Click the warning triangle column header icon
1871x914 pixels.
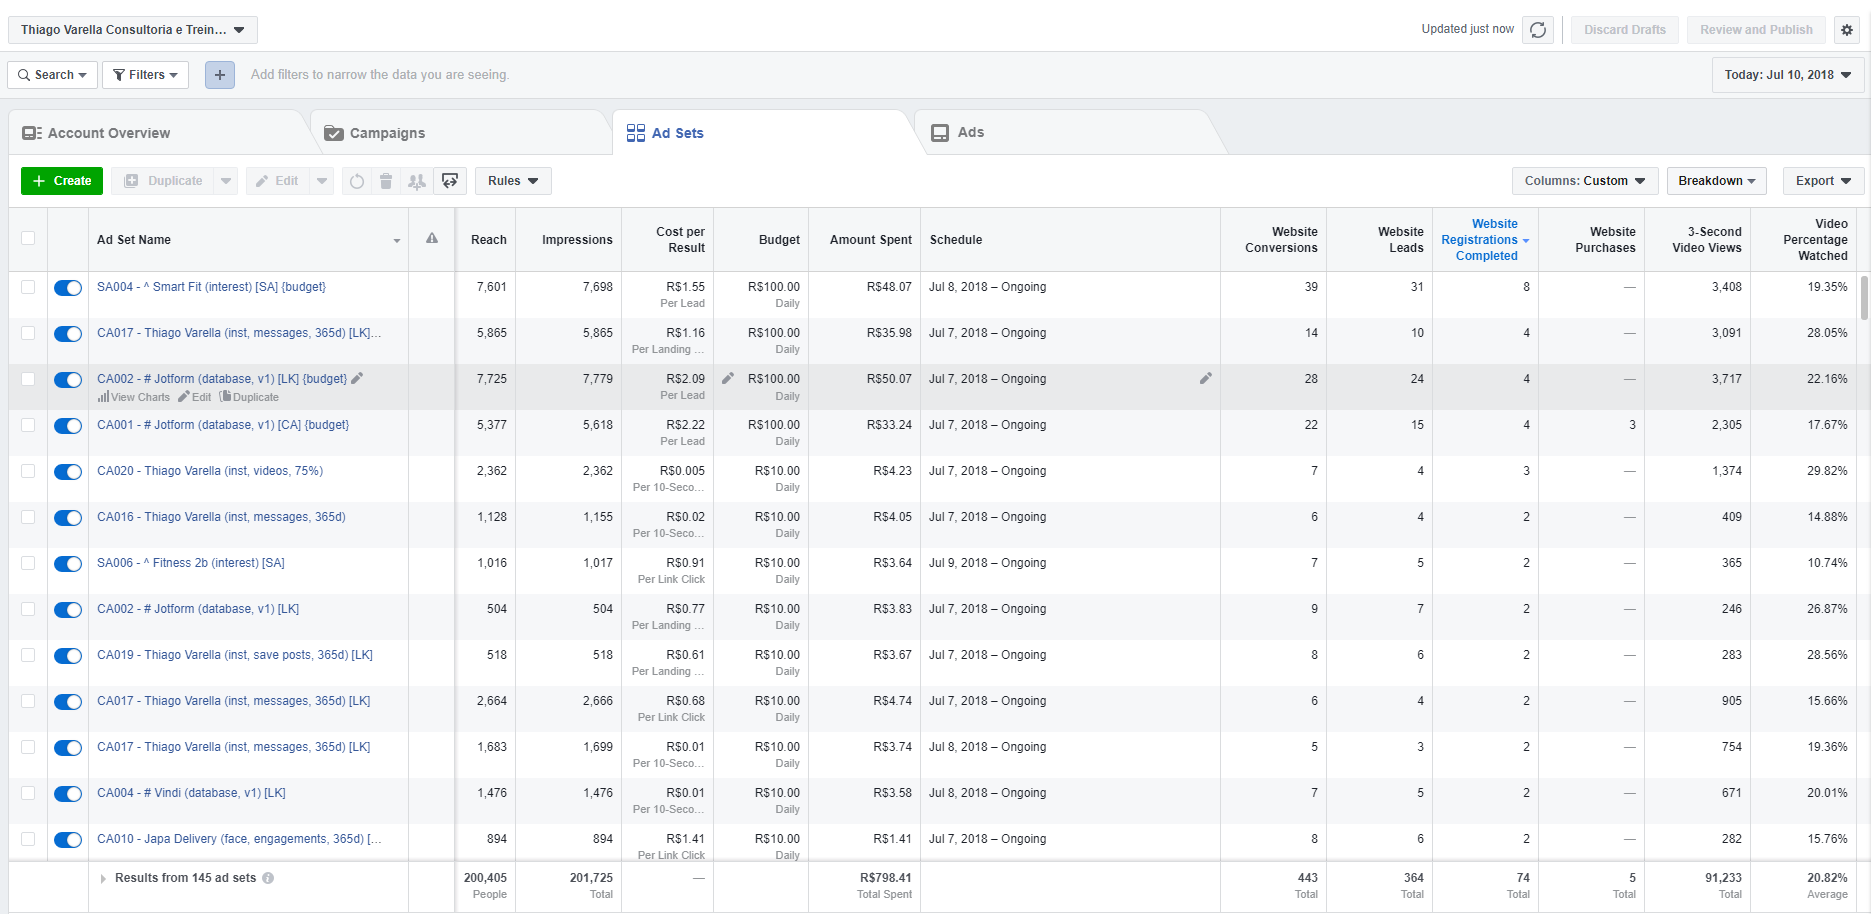pyautogui.click(x=432, y=239)
